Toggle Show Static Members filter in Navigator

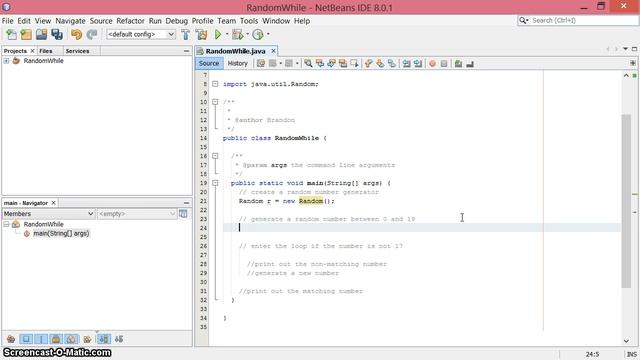(41, 339)
